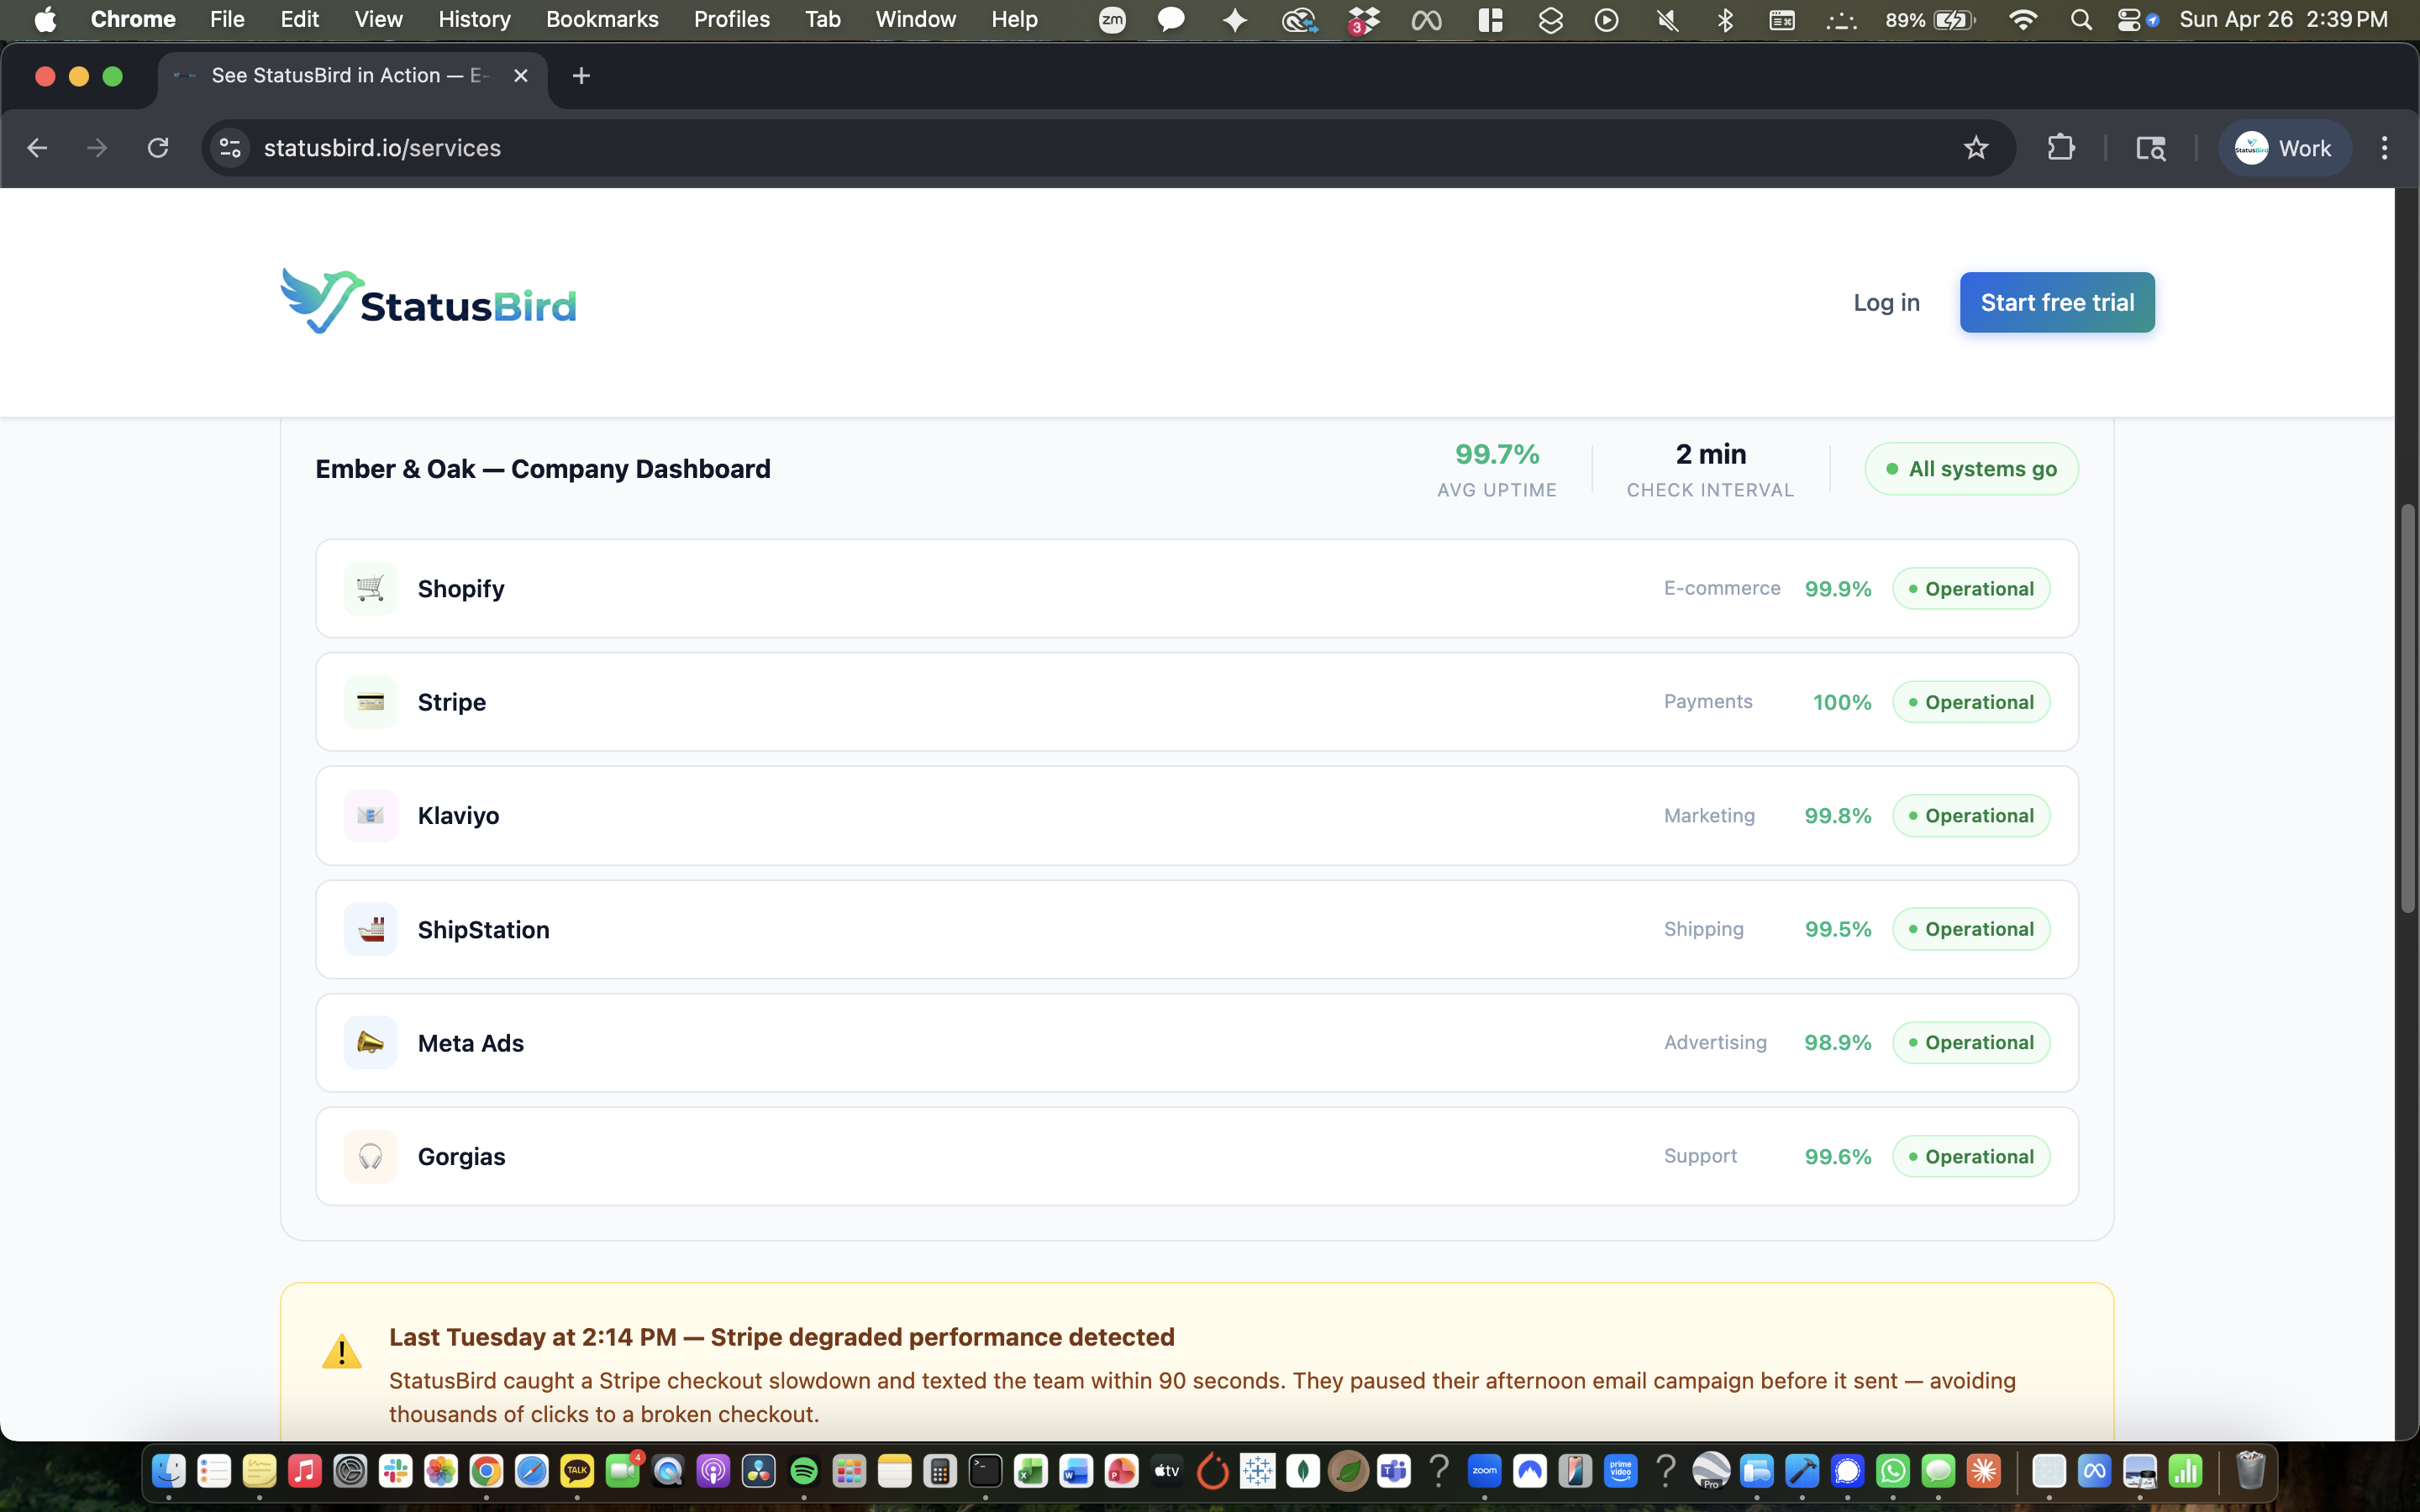Click the page vertical scrollbar
The height and width of the screenshot is (1512, 2420).
[2407, 710]
